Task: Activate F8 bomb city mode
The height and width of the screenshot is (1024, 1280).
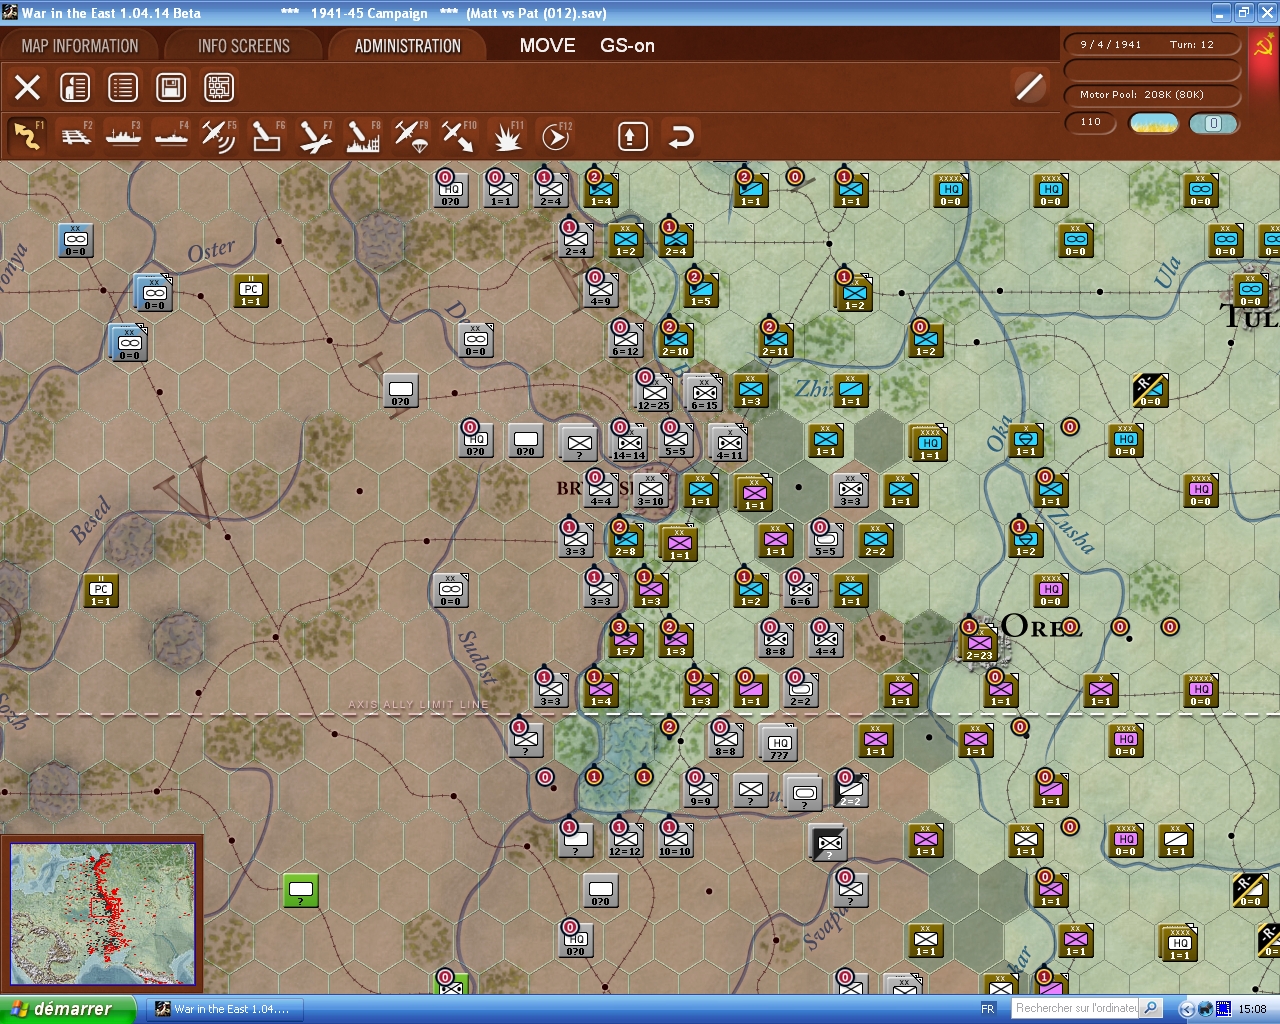Action: click(x=363, y=136)
